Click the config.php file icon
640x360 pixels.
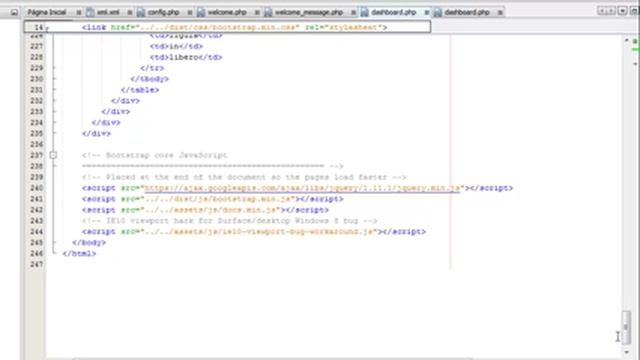coord(141,12)
